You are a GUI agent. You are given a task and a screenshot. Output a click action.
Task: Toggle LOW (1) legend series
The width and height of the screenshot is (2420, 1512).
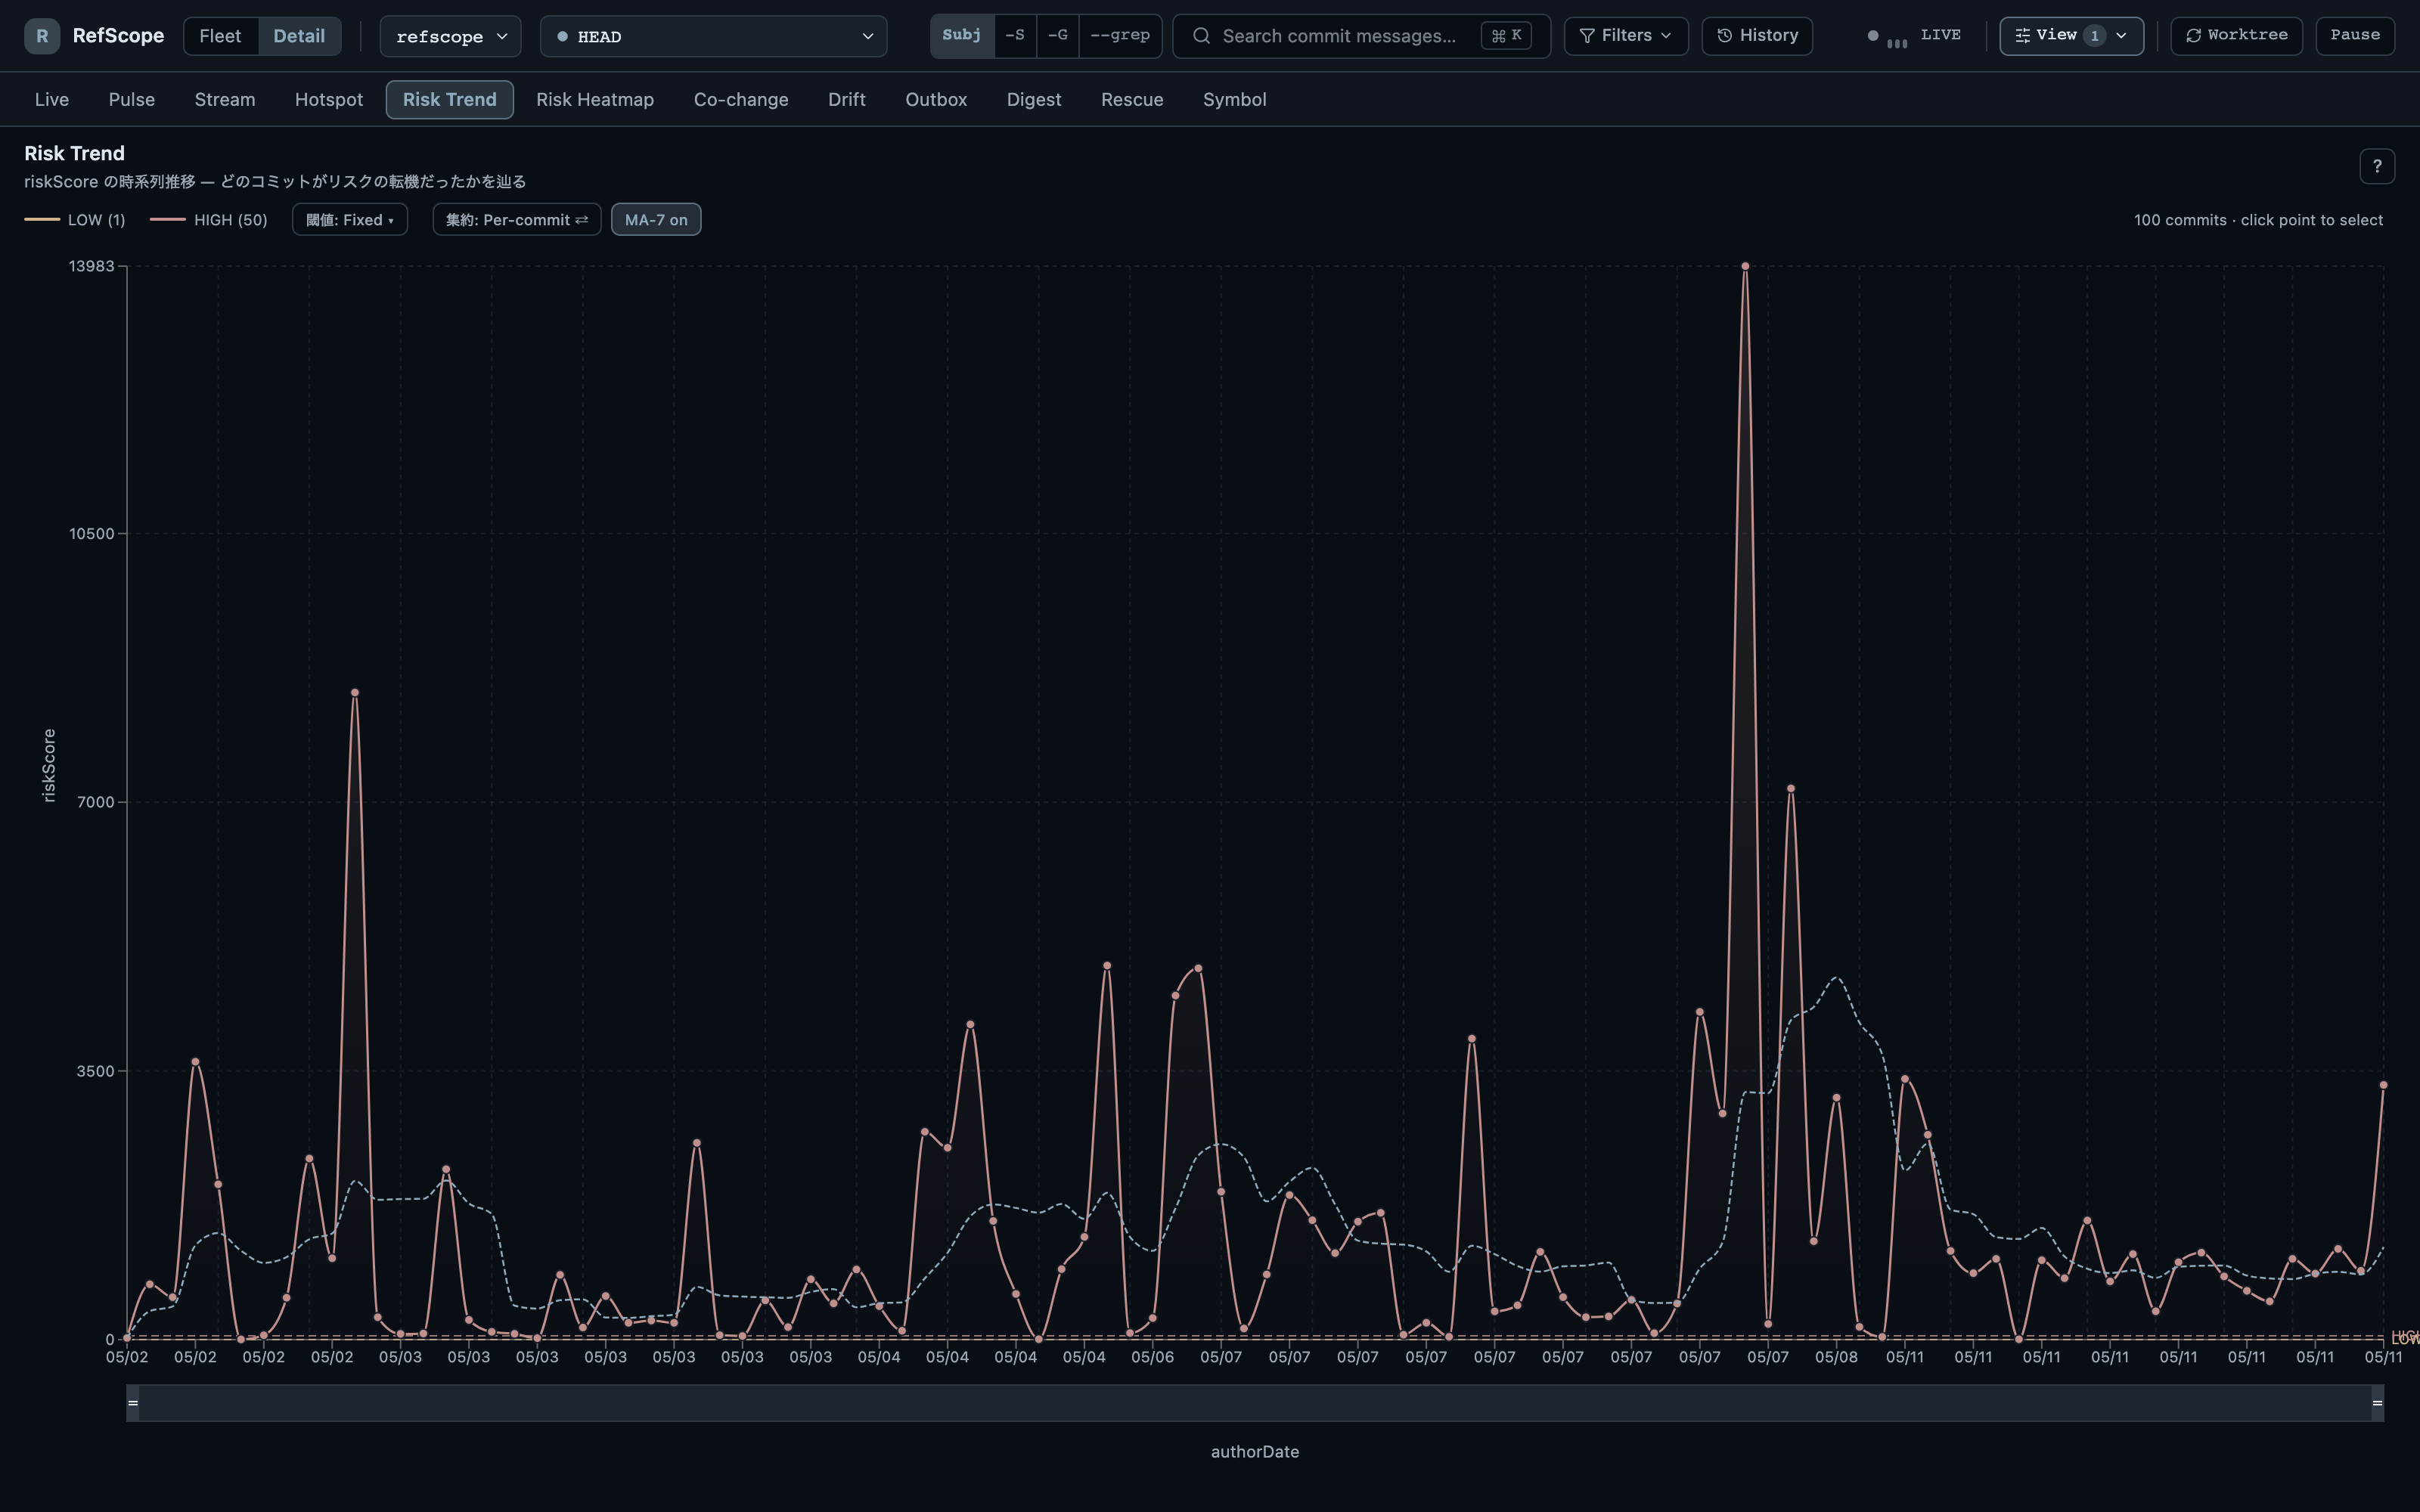[x=75, y=220]
